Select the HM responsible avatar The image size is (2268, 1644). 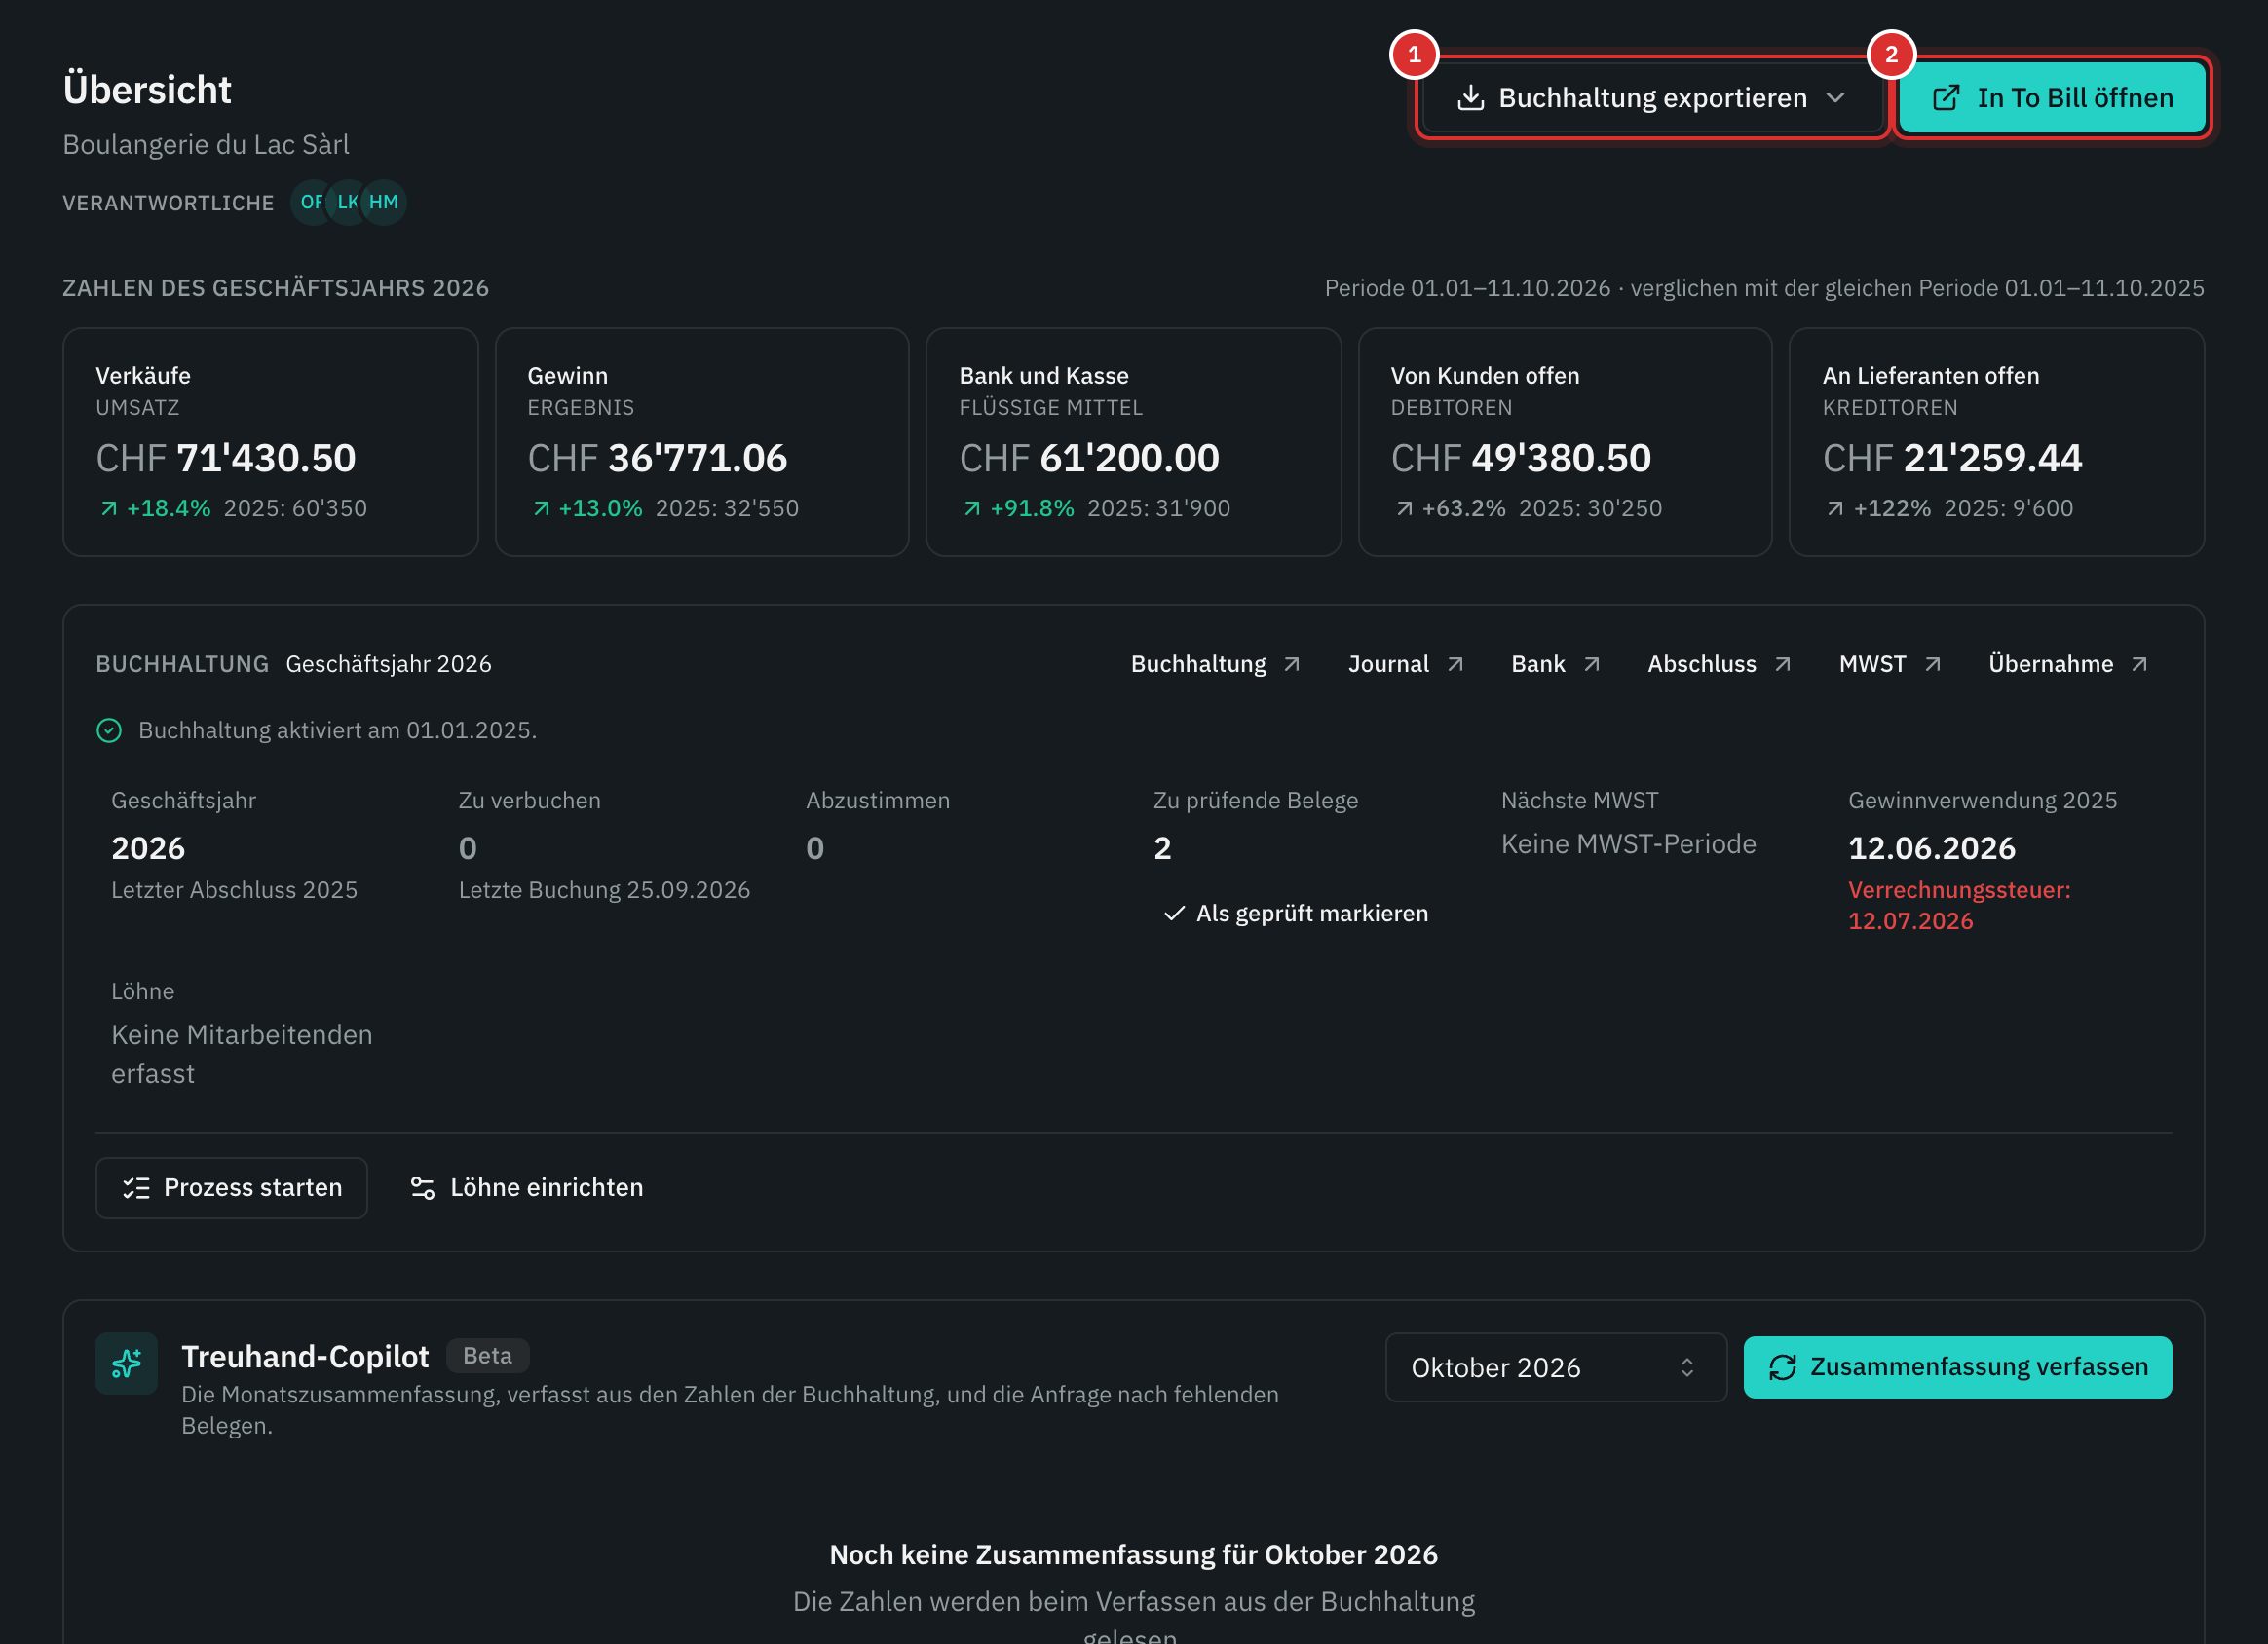pyautogui.click(x=384, y=203)
